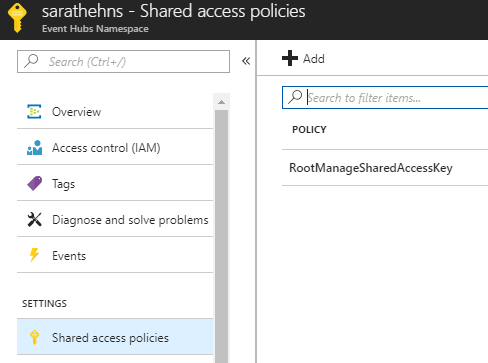Viewport: 488px width, 363px height.
Task: Click the key icon beside Shared access policies
Action: click(x=34, y=337)
